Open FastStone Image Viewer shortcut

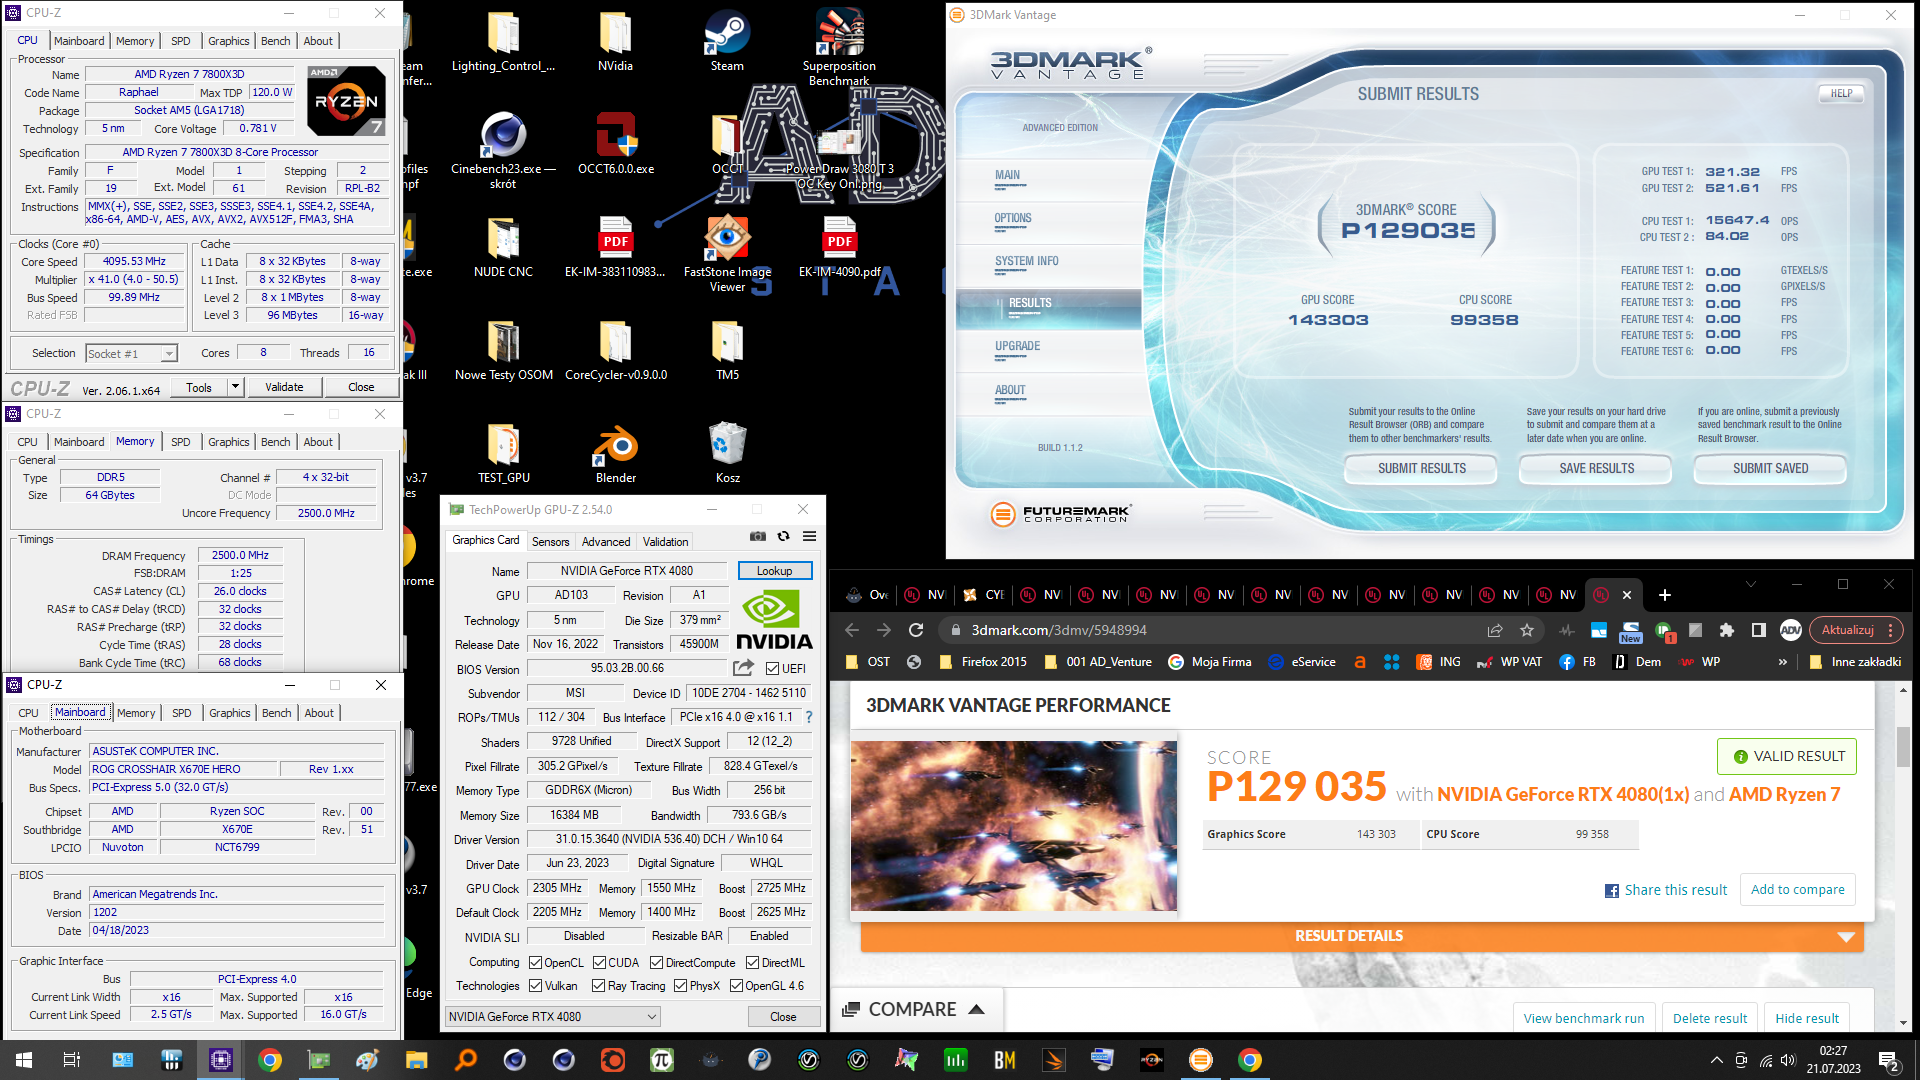[x=727, y=253]
